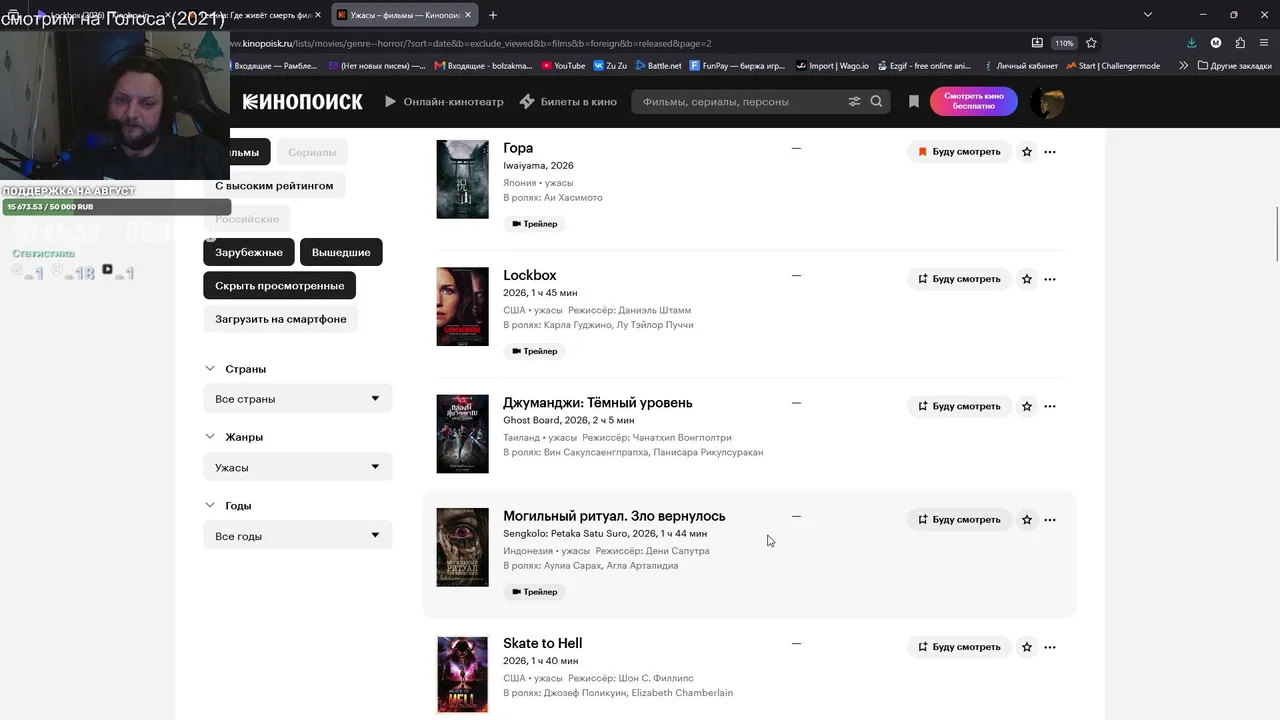The height and width of the screenshot is (720, 1280).
Task: Open the Могильный ритуал poster
Action: click(x=462, y=547)
